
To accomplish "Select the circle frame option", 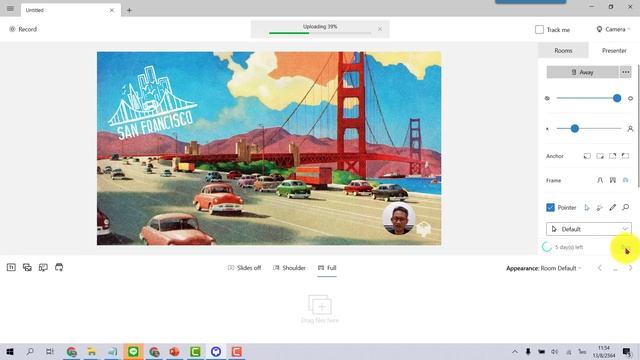I will click(x=625, y=180).
